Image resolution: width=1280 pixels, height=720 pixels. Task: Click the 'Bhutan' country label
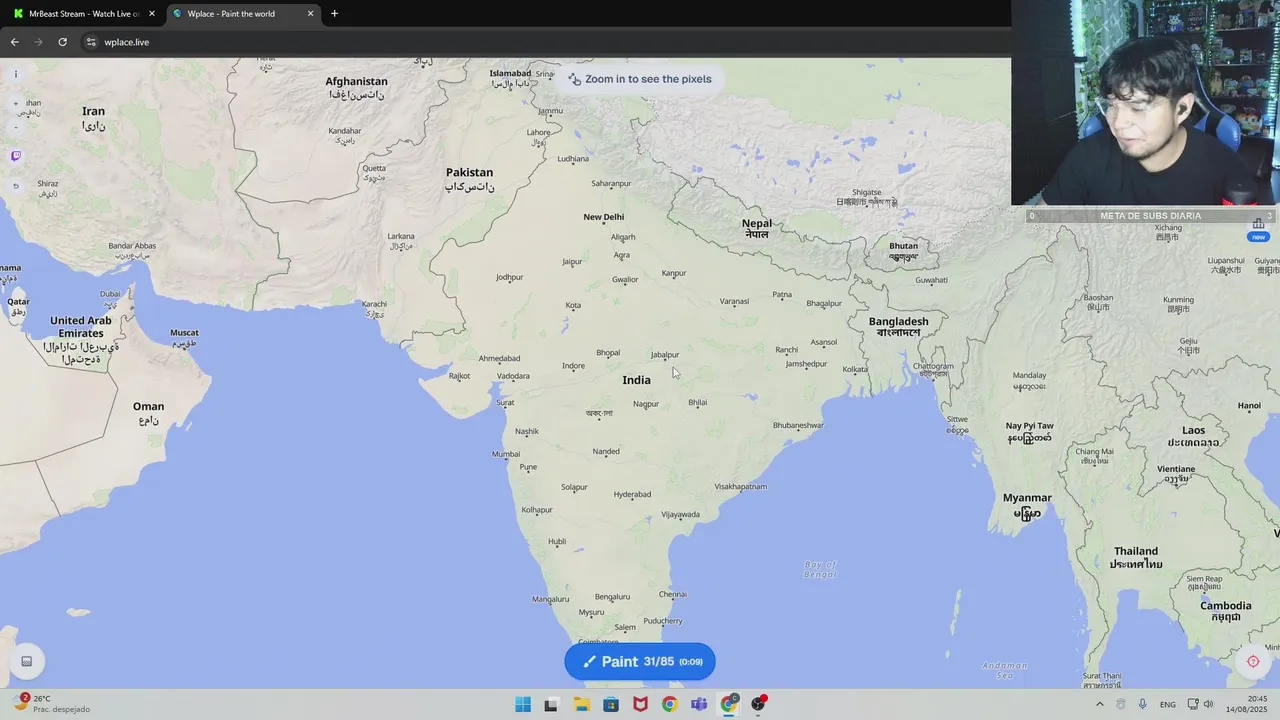(x=903, y=246)
